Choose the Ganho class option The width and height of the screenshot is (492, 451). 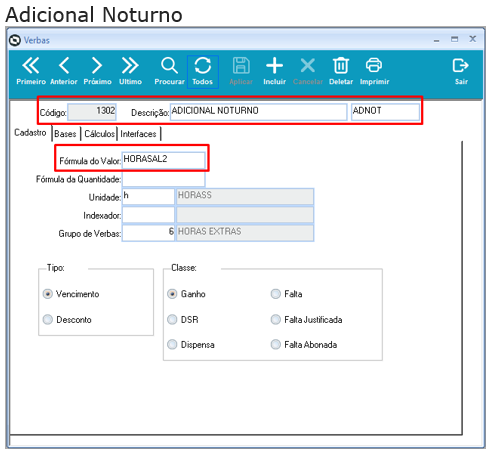172,294
